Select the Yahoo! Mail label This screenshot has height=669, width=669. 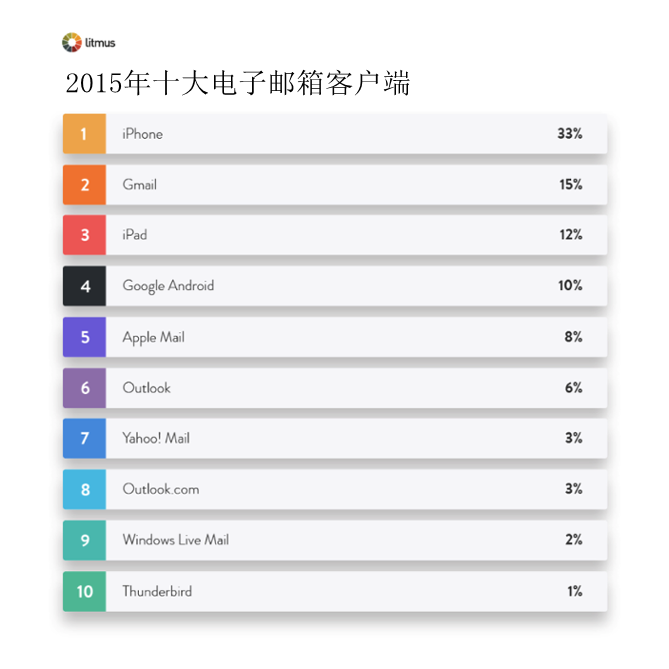tap(156, 438)
